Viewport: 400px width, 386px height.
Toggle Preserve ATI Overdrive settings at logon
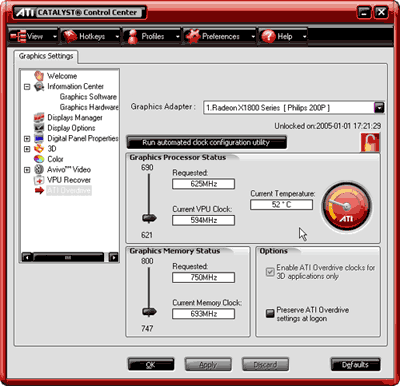tap(270, 314)
